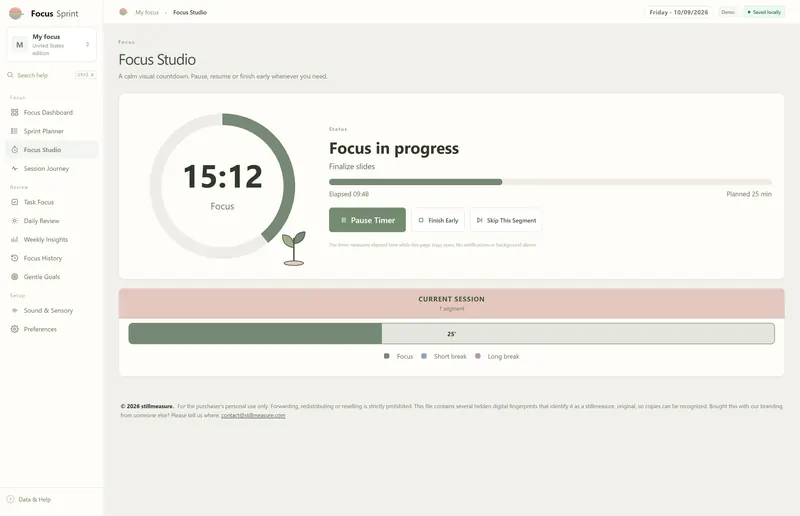Open Focus Dashboard grid icon

point(14,112)
